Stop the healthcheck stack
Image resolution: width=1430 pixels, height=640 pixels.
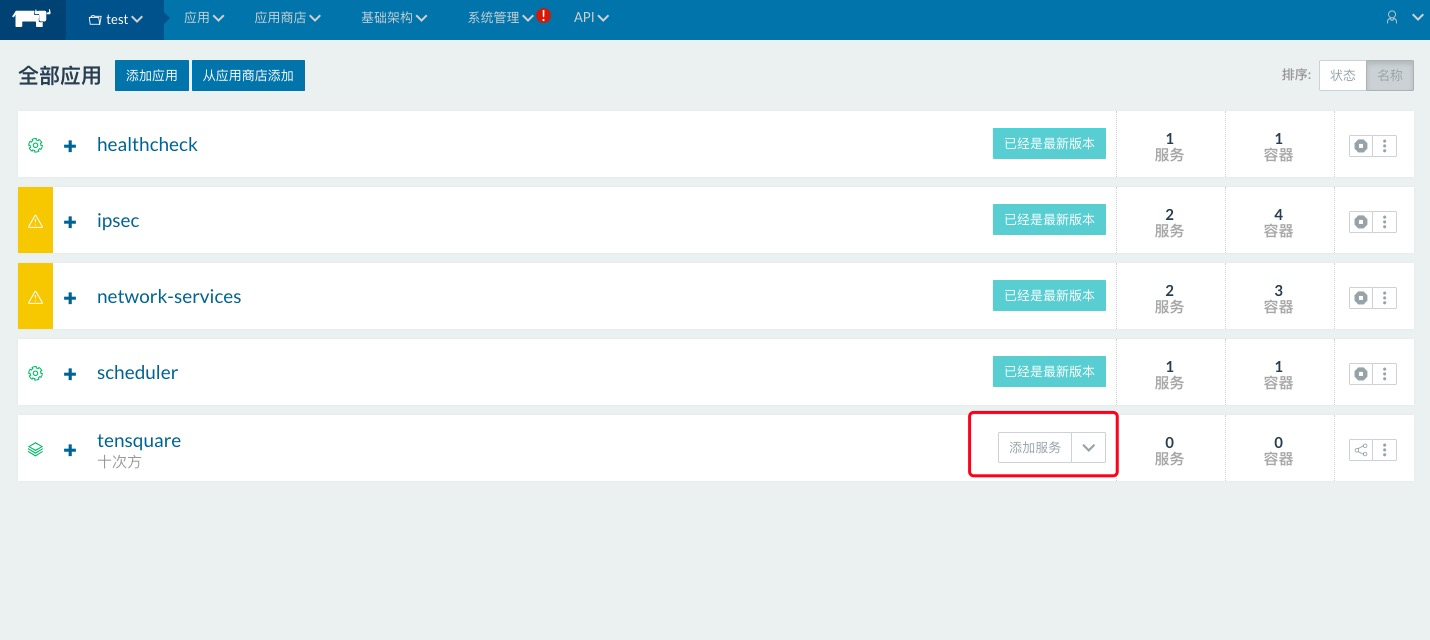pyautogui.click(x=1361, y=146)
